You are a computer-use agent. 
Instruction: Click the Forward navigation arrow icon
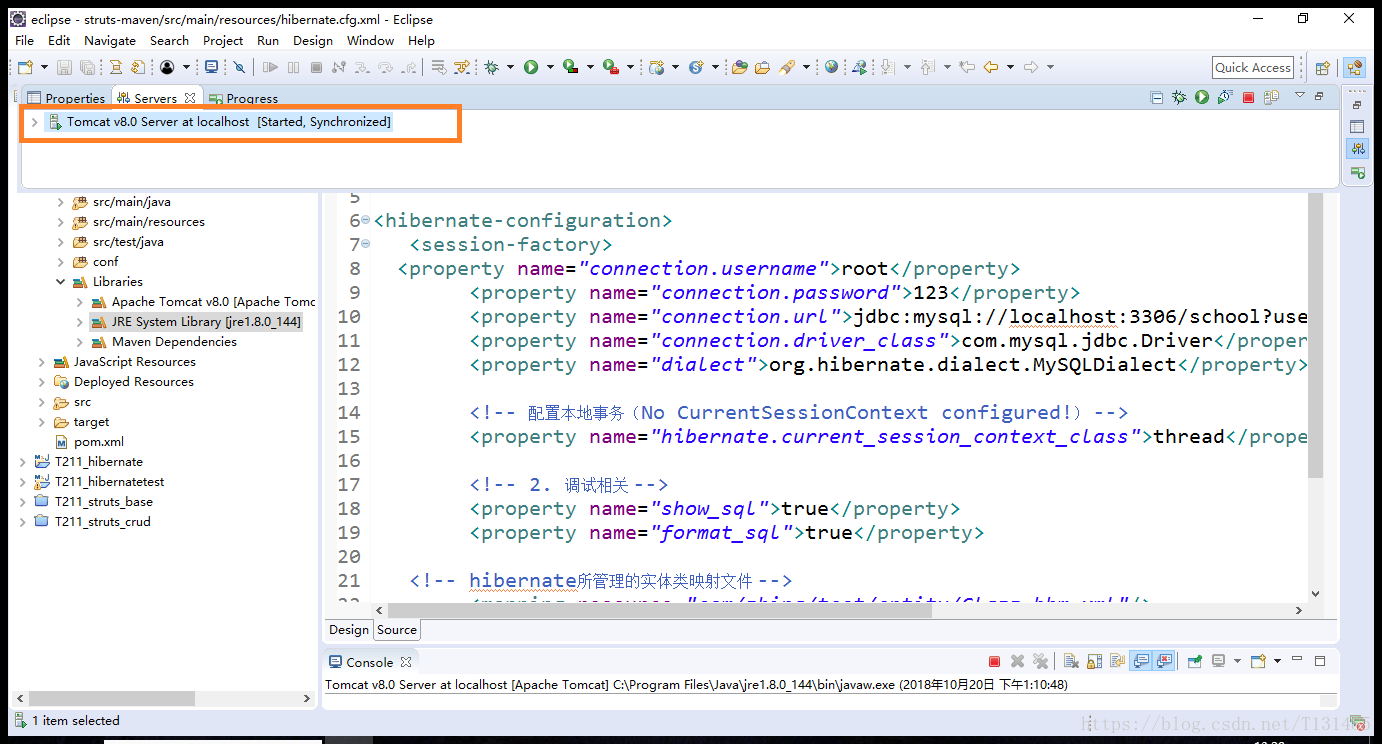(1031, 67)
